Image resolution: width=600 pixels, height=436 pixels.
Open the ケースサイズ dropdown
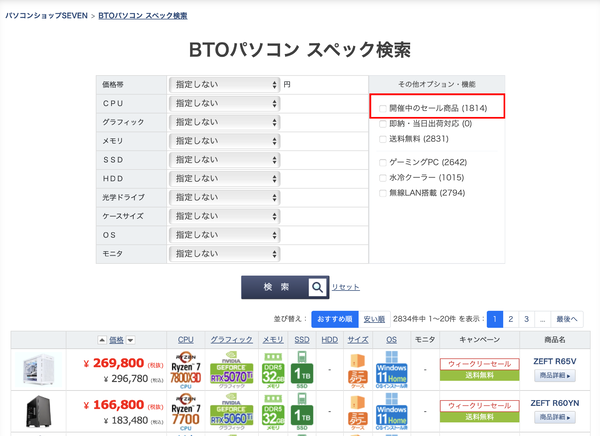point(225,216)
